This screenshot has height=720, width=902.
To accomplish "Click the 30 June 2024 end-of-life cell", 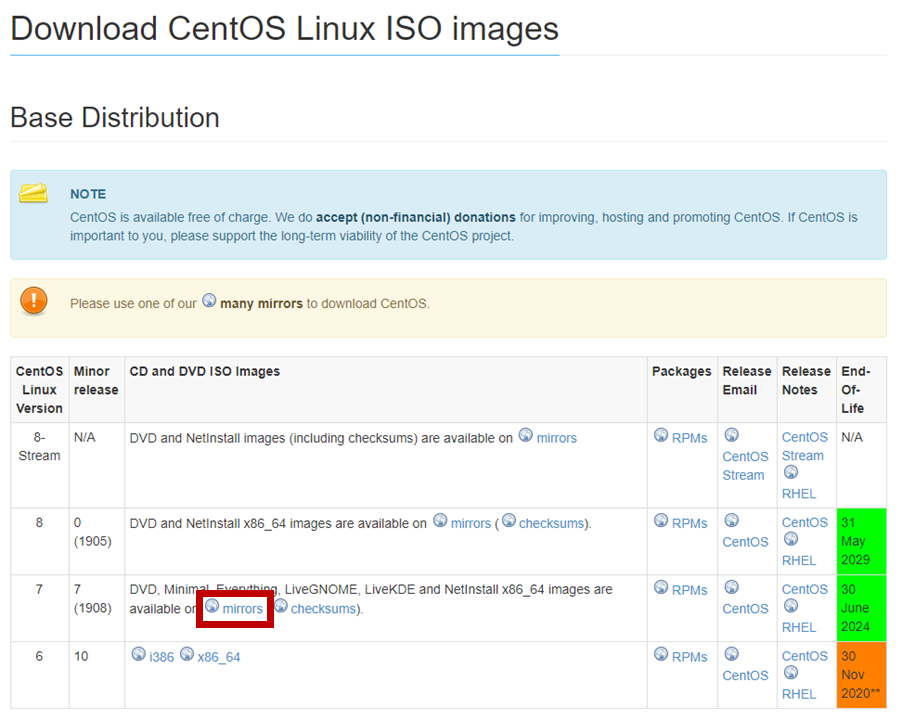I will pyautogui.click(x=861, y=608).
